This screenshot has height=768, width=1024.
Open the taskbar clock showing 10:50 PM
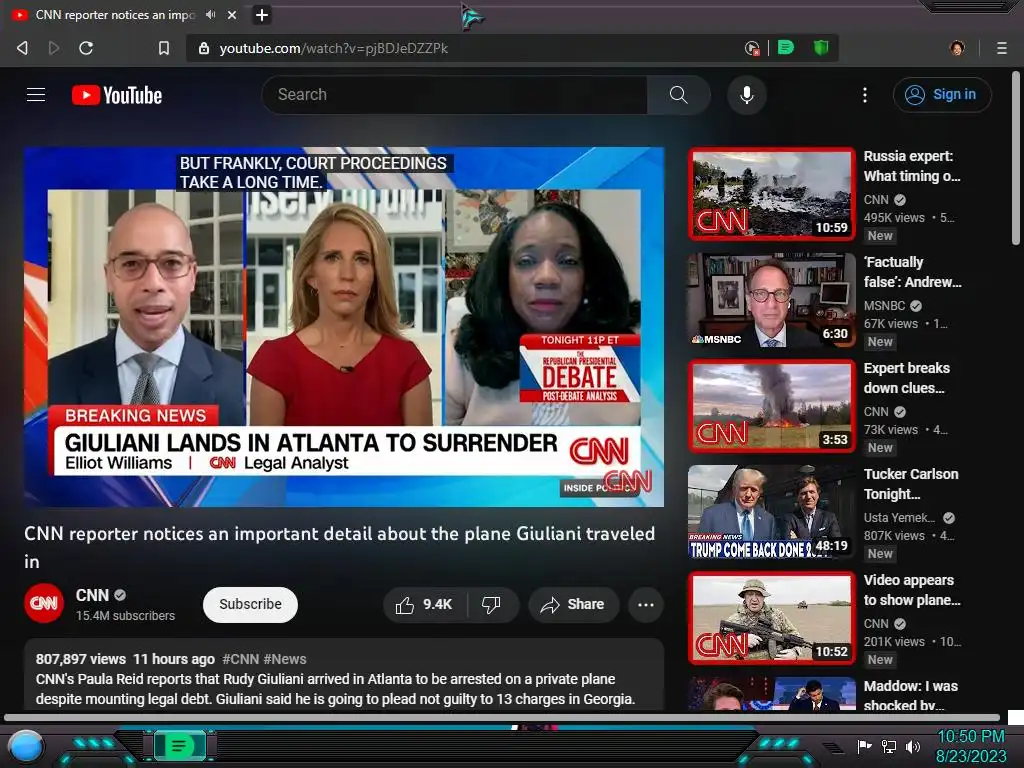971,746
